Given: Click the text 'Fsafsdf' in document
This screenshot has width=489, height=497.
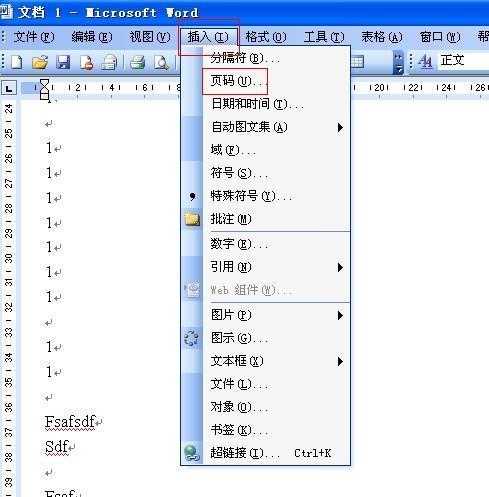Looking at the screenshot, I should [x=70, y=421].
